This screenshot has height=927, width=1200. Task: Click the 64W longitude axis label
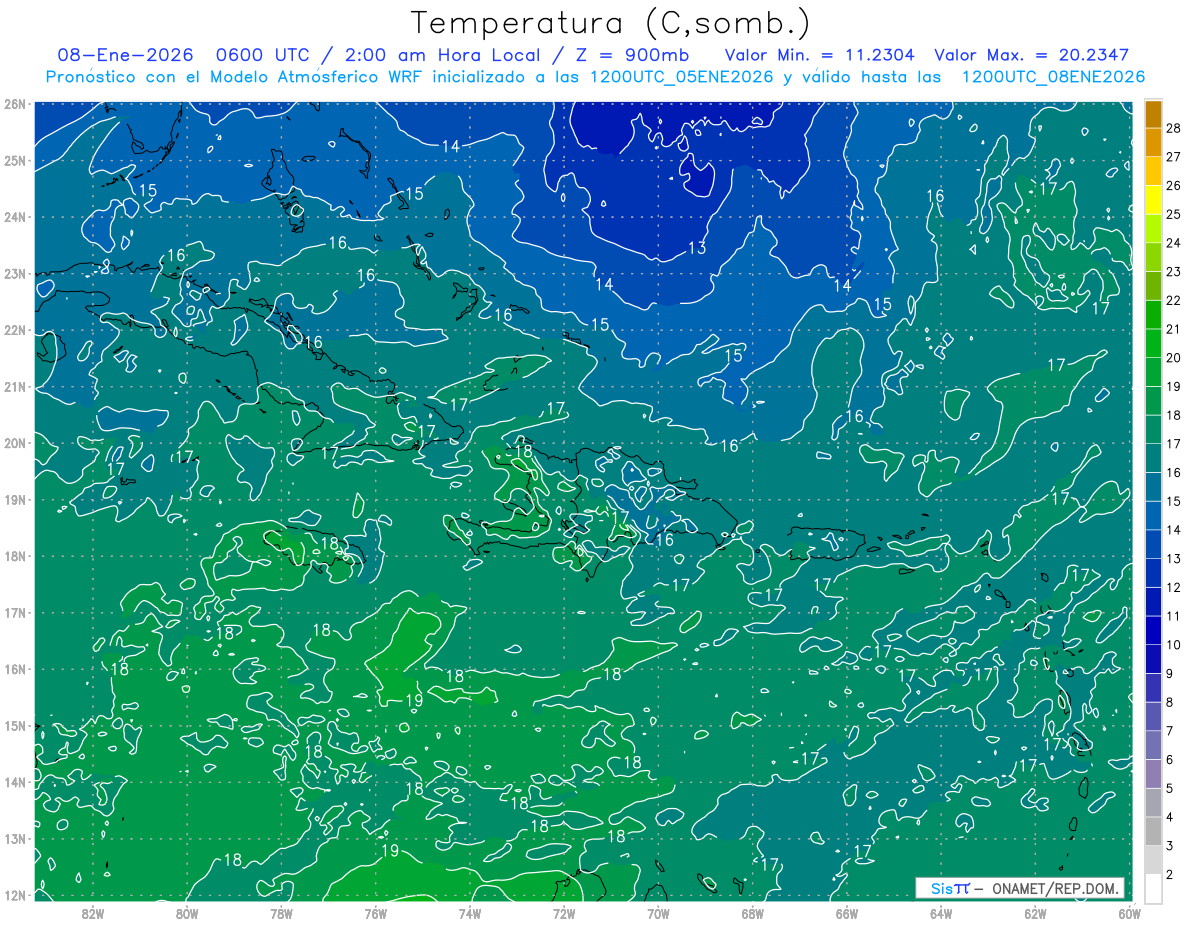[941, 913]
